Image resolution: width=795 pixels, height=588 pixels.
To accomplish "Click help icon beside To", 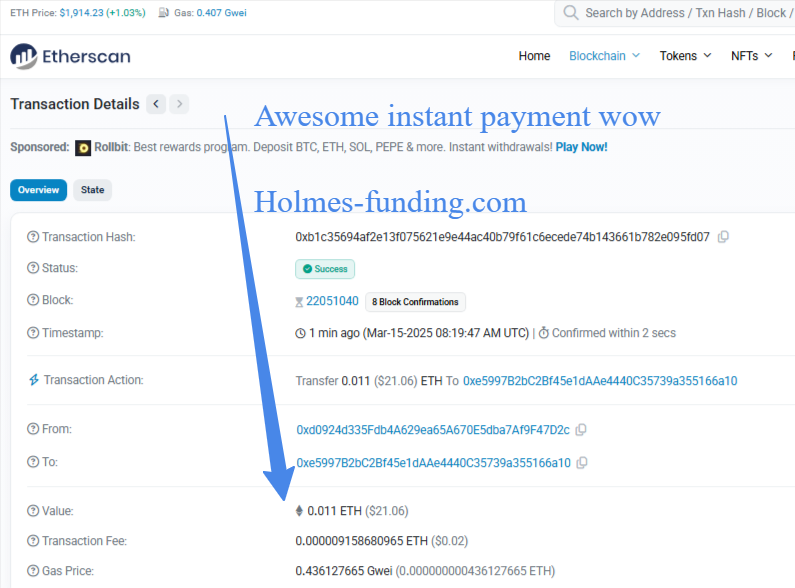I will (x=33, y=462).
